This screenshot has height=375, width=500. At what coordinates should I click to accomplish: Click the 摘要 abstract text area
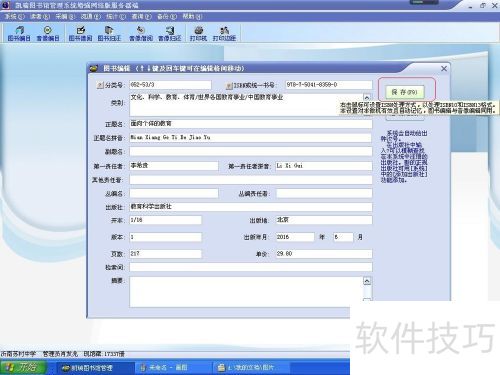246,292
